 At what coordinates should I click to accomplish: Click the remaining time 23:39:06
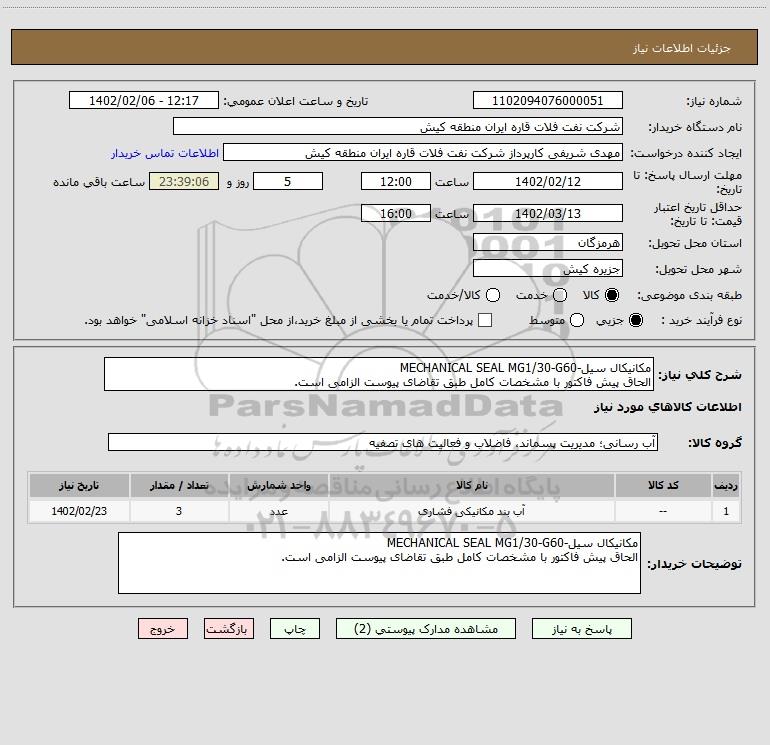coord(184,181)
